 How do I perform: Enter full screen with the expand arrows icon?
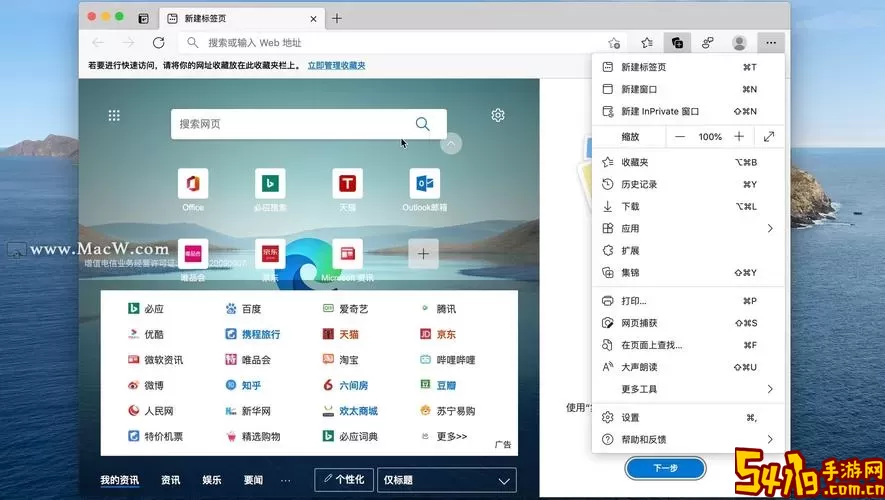769,137
